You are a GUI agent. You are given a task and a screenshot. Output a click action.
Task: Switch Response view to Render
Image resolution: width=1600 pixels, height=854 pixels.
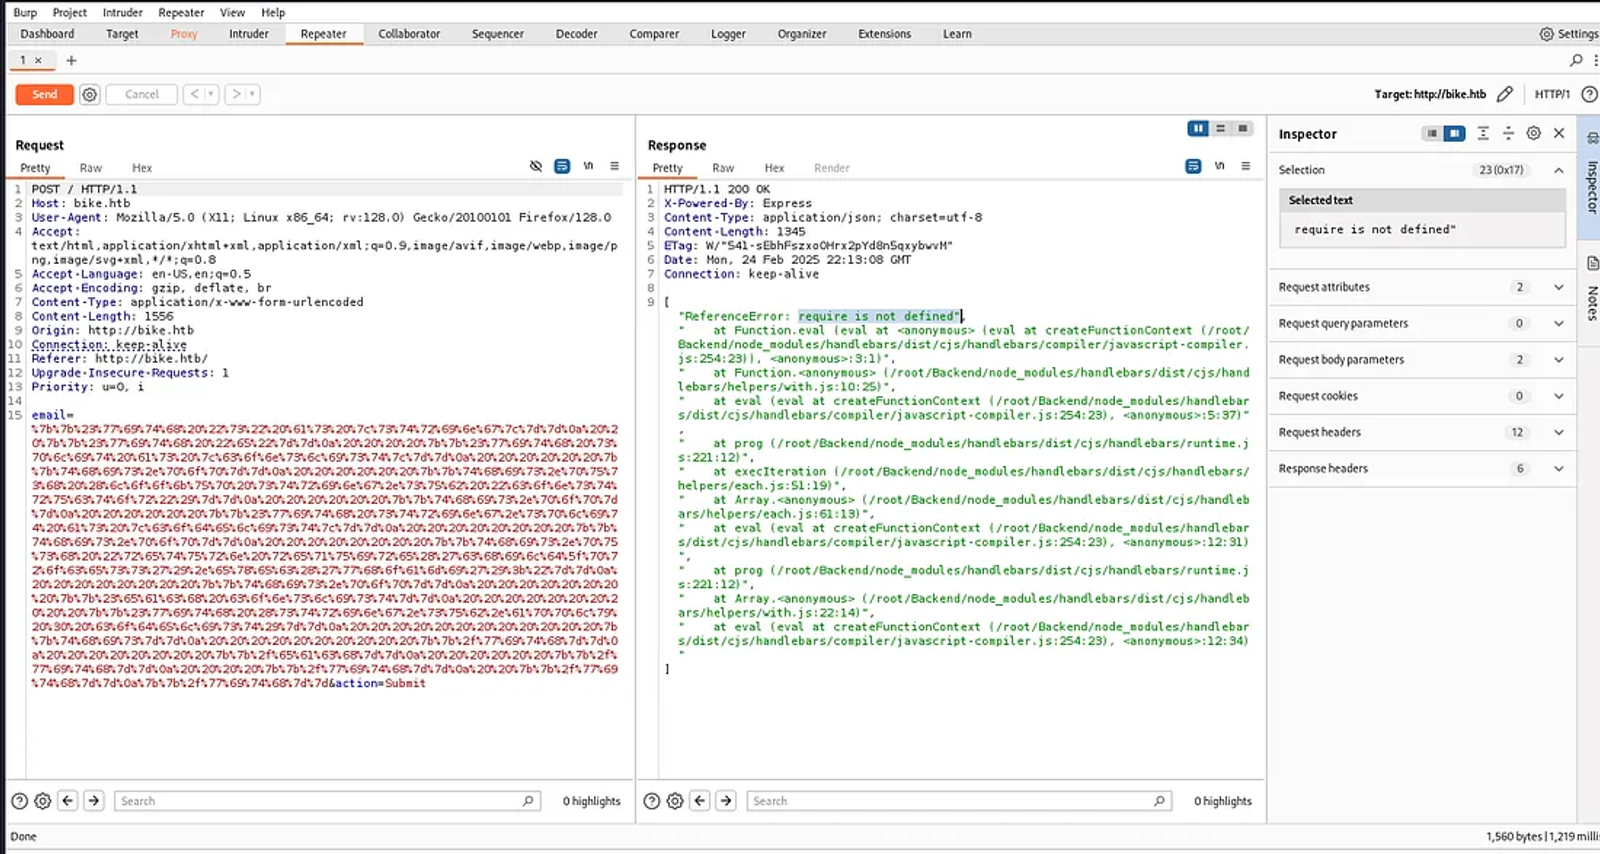pos(832,168)
